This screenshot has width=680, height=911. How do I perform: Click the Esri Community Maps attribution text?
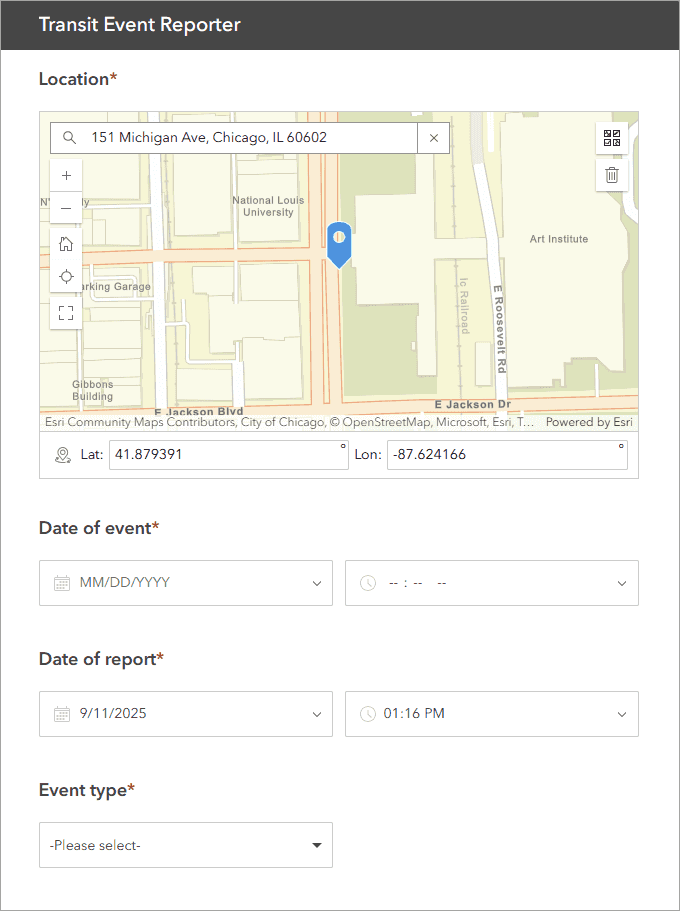[289, 422]
